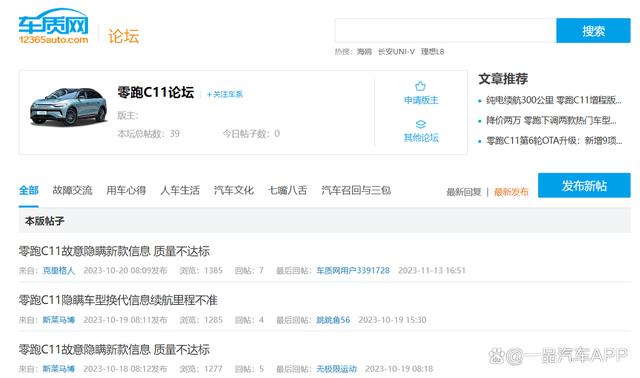Open post 零跑C11隐瞒车型换代信息续航里程不准
Image resolution: width=640 pixels, height=378 pixels.
[x=118, y=300]
